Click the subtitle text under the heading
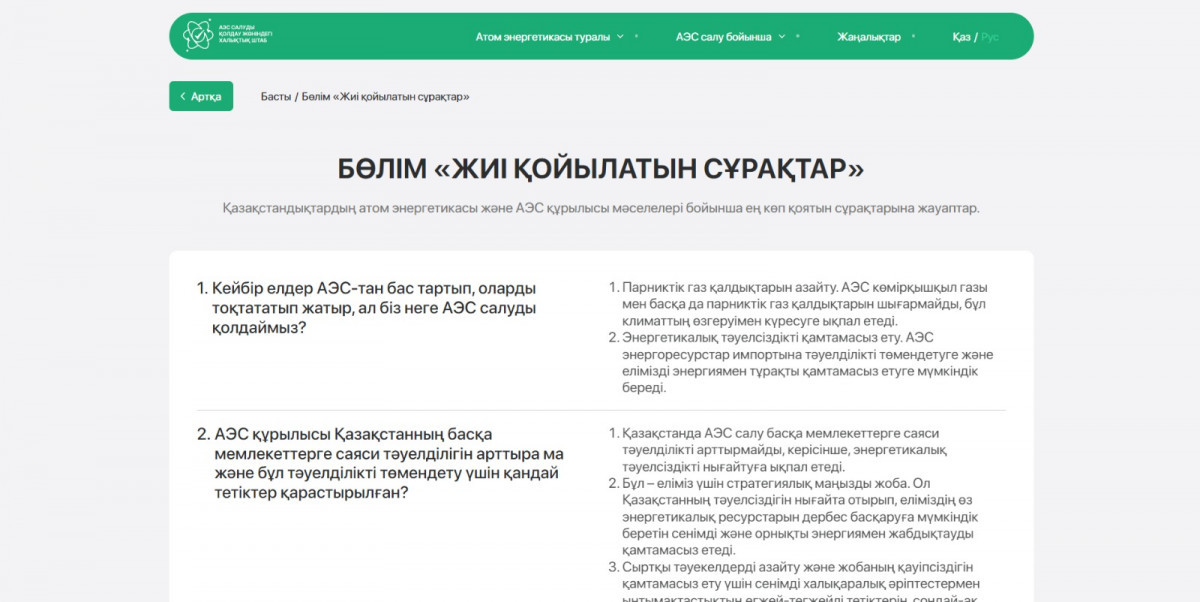 (x=600, y=209)
